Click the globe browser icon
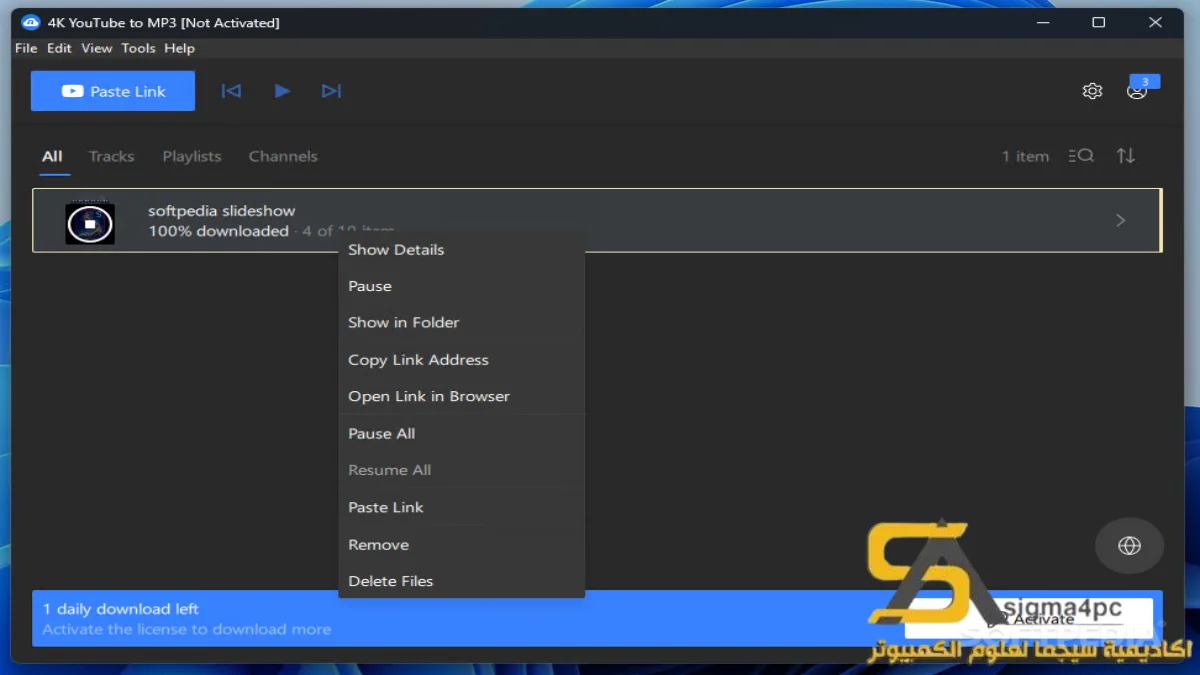Image resolution: width=1200 pixels, height=675 pixels. [1129, 545]
